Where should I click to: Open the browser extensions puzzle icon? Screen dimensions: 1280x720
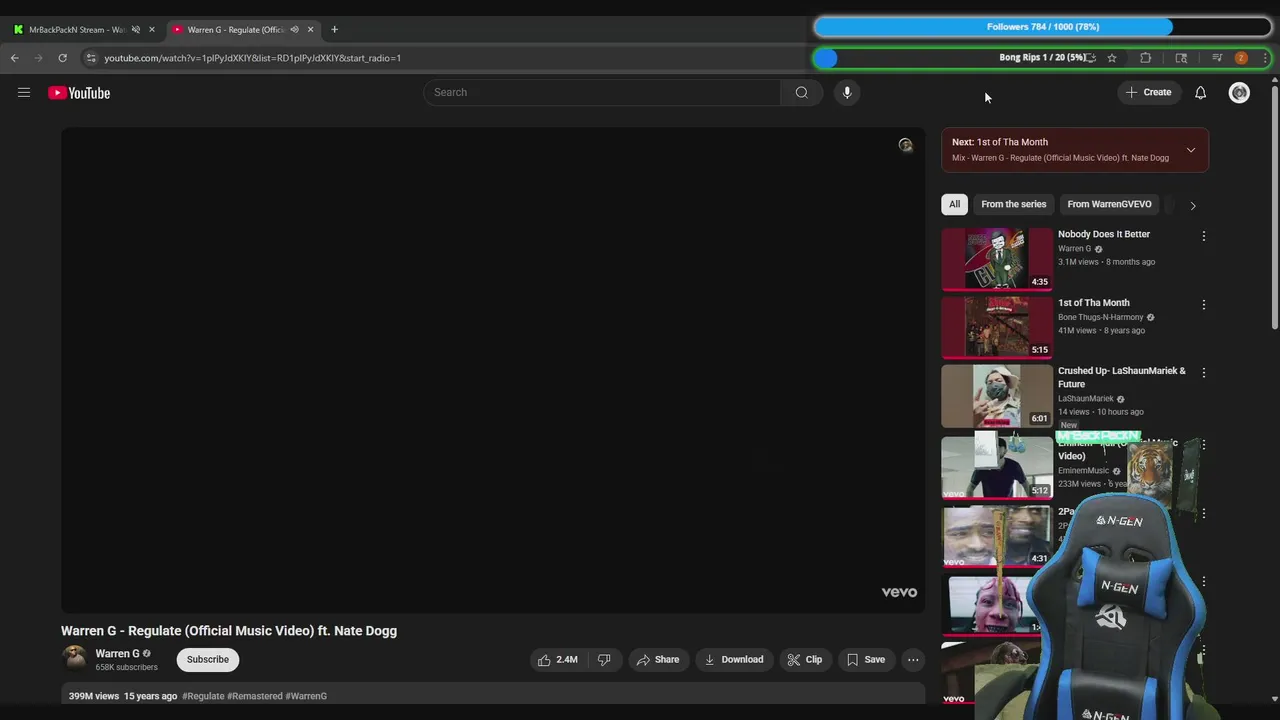(1146, 58)
